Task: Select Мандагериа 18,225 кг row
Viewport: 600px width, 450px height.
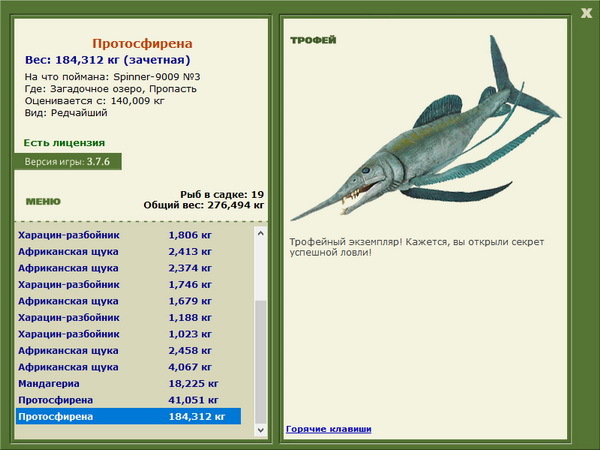Action: pos(129,383)
